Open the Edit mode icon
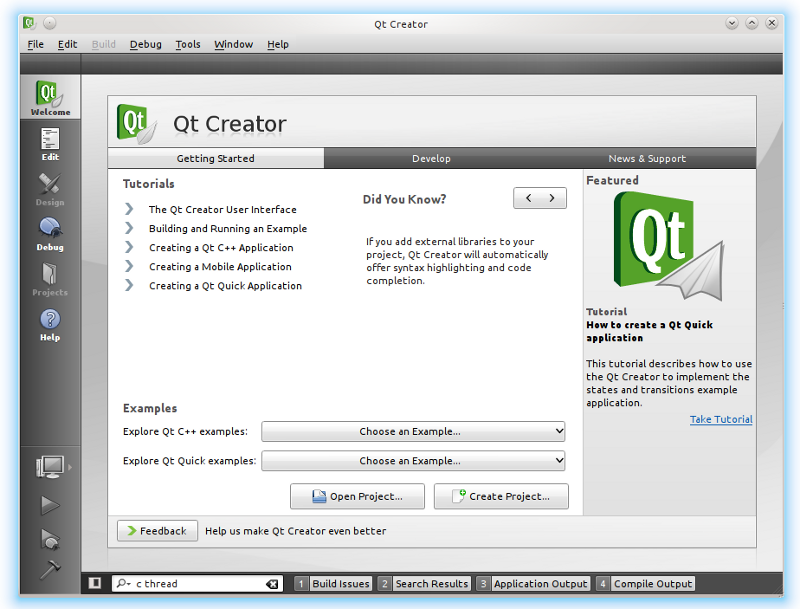 point(50,144)
